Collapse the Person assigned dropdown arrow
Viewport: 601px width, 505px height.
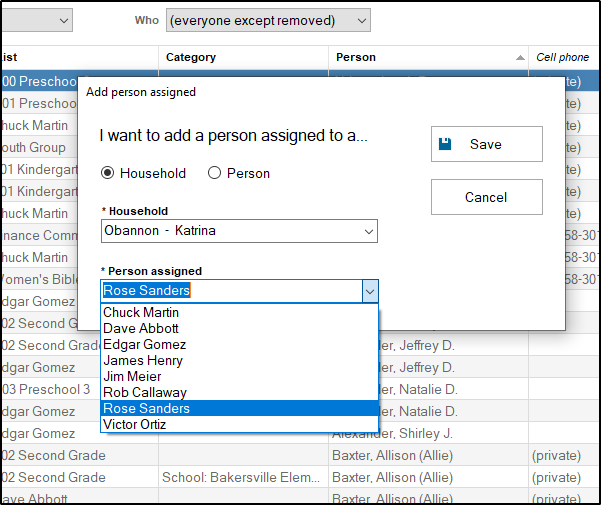click(369, 291)
